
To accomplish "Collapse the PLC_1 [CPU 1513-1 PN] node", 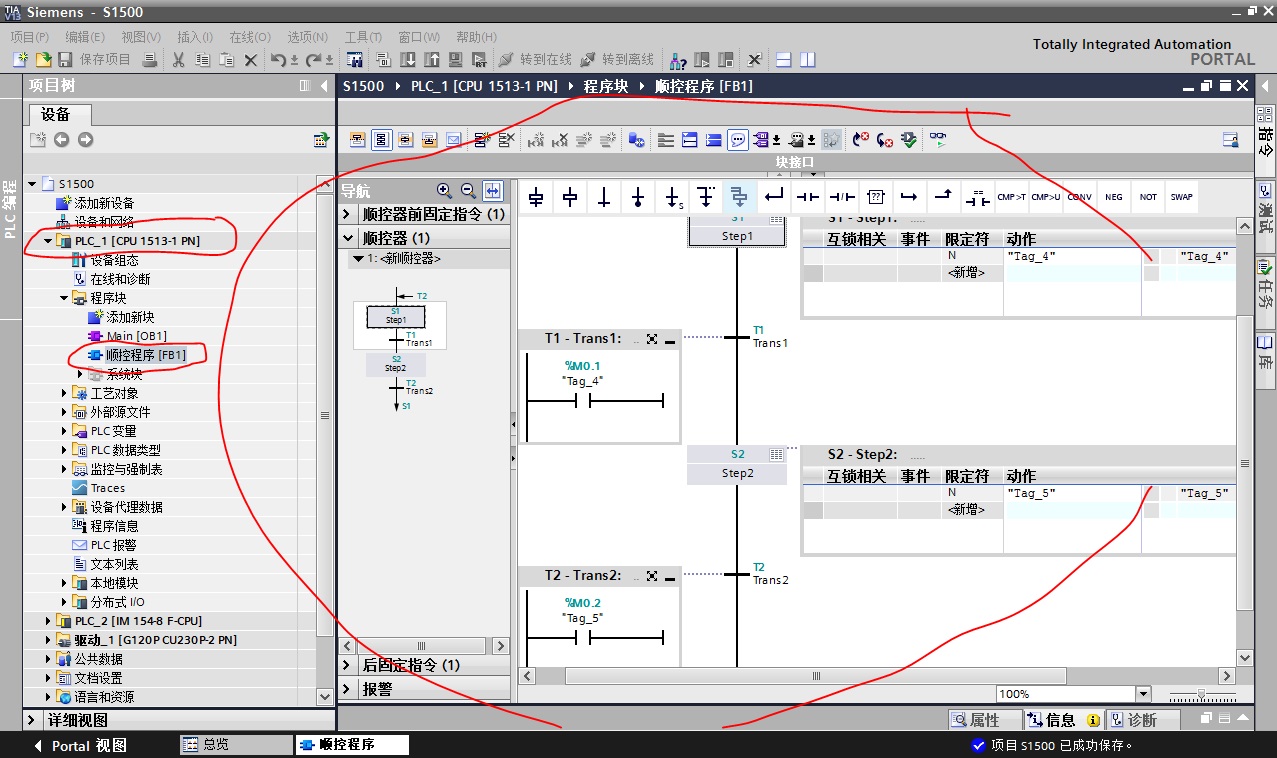I will click(48, 241).
